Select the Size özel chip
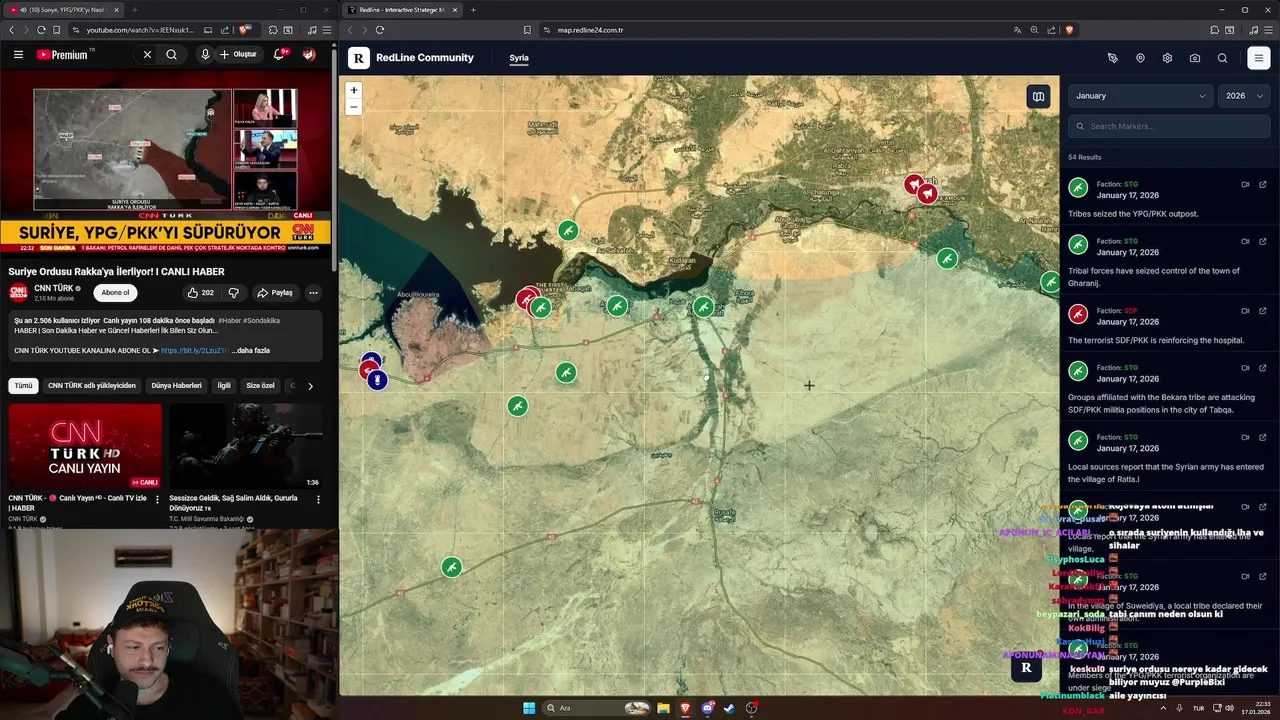The width and height of the screenshot is (1280, 720). [260, 385]
